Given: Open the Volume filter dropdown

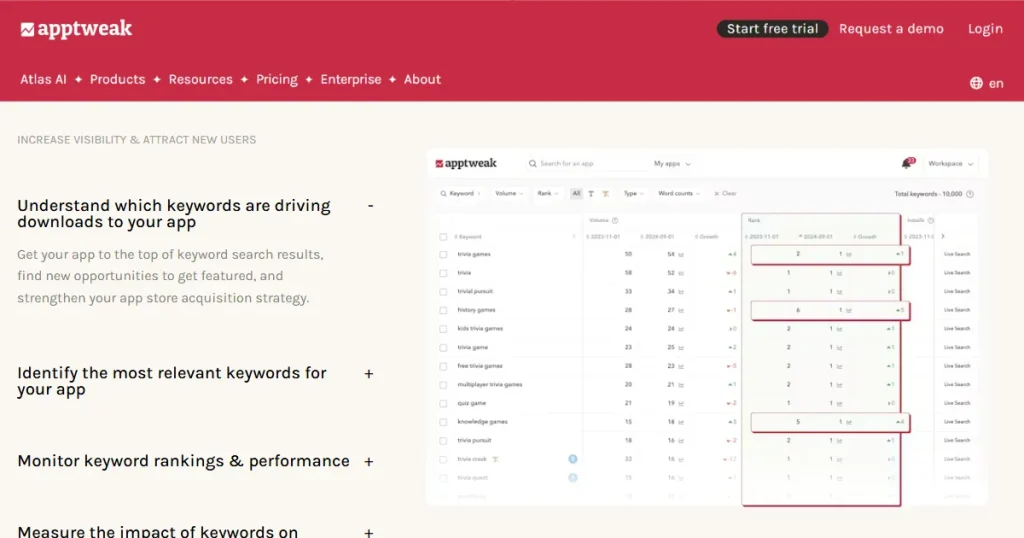Looking at the screenshot, I should pos(509,194).
